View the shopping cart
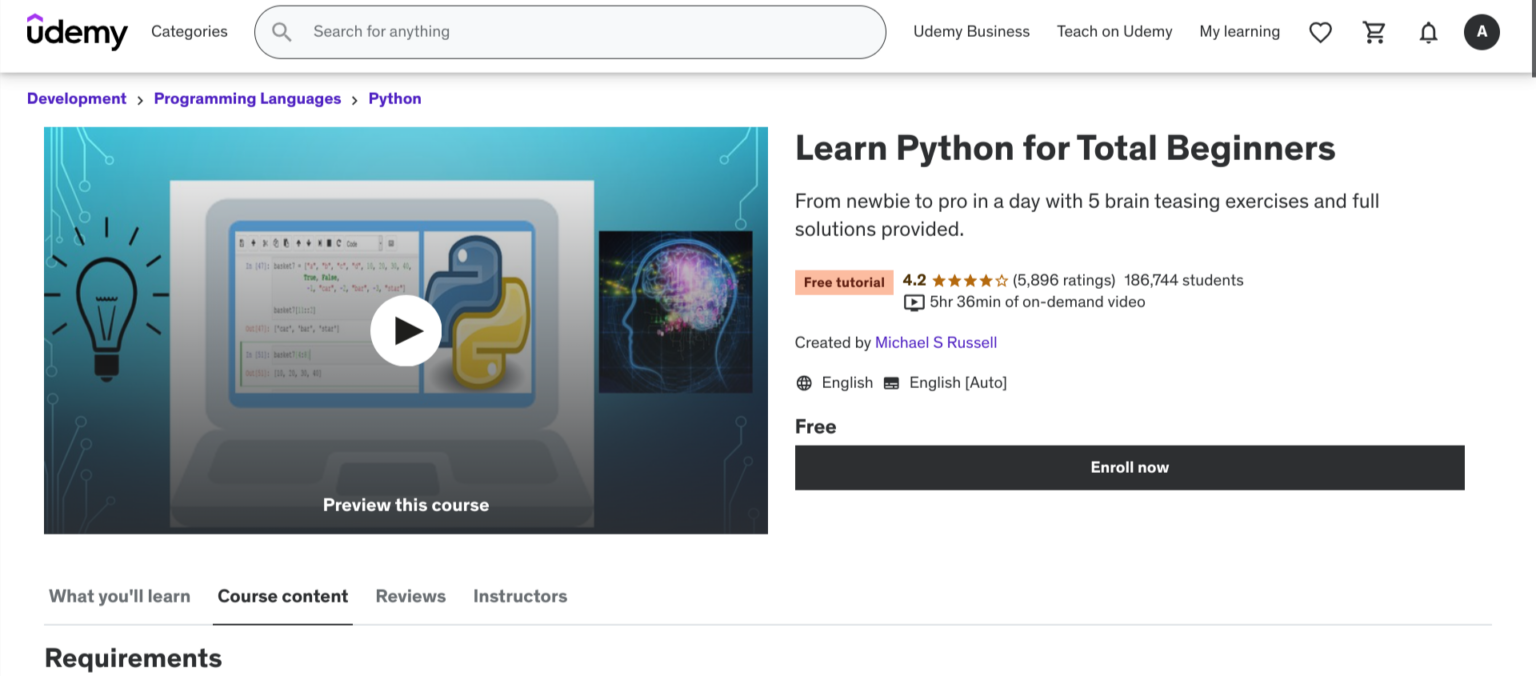 (1374, 31)
